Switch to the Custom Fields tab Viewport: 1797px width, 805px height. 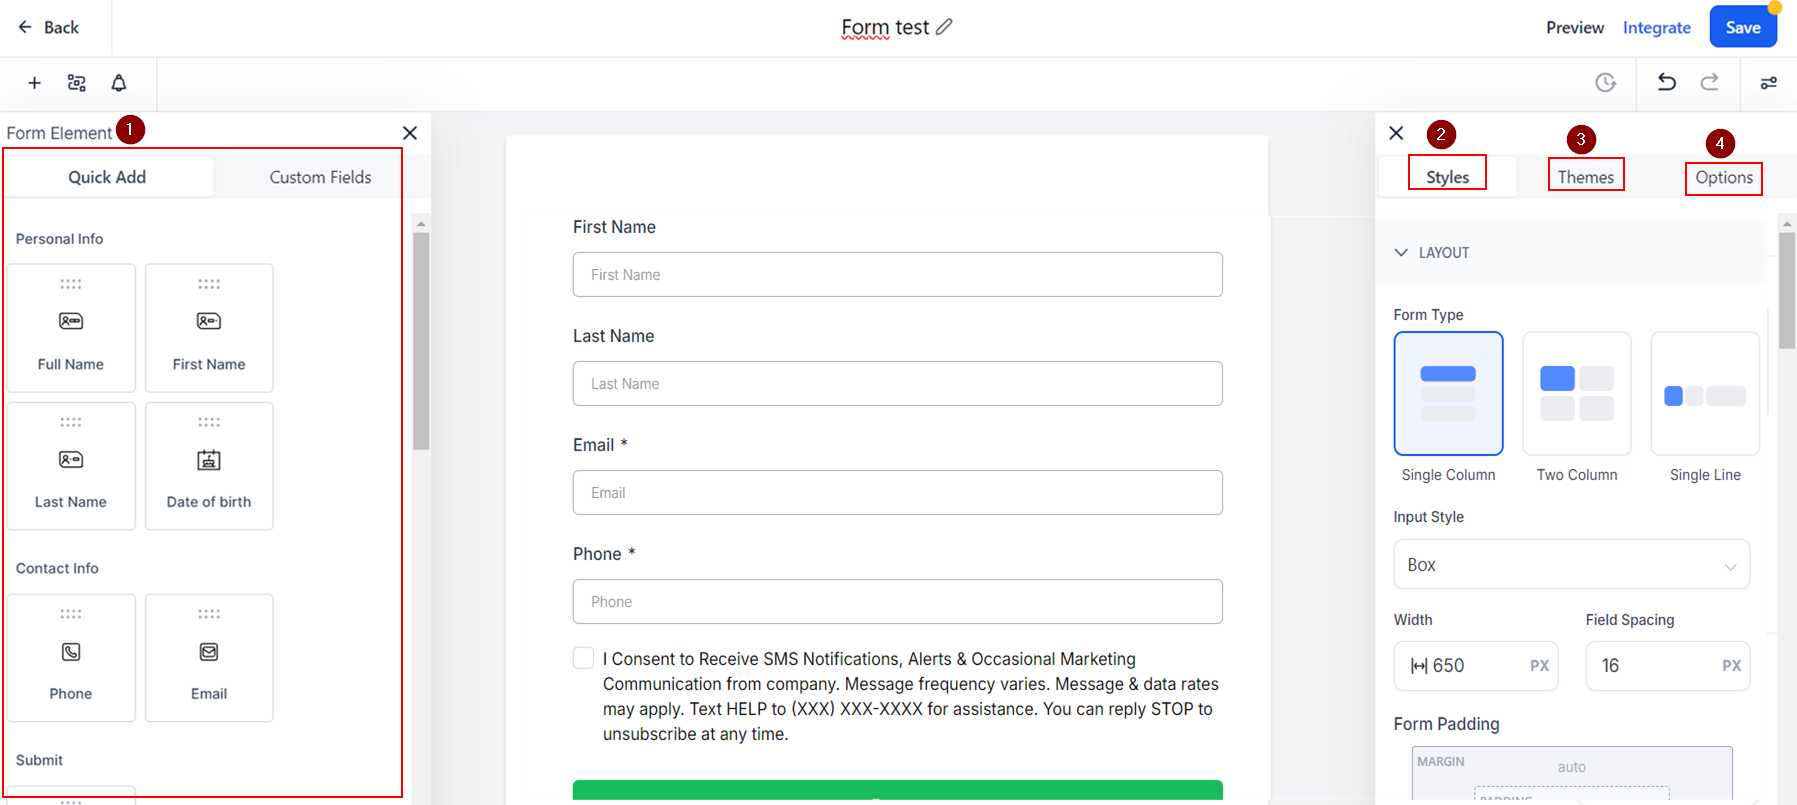coord(320,177)
